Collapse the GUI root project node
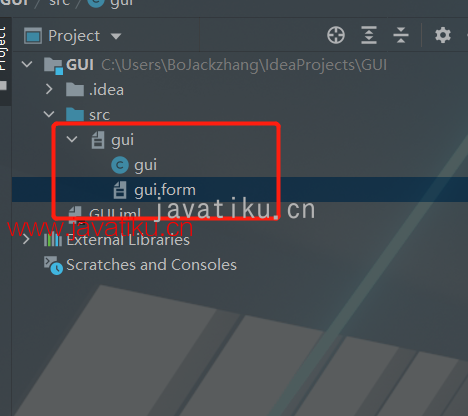 27,64
